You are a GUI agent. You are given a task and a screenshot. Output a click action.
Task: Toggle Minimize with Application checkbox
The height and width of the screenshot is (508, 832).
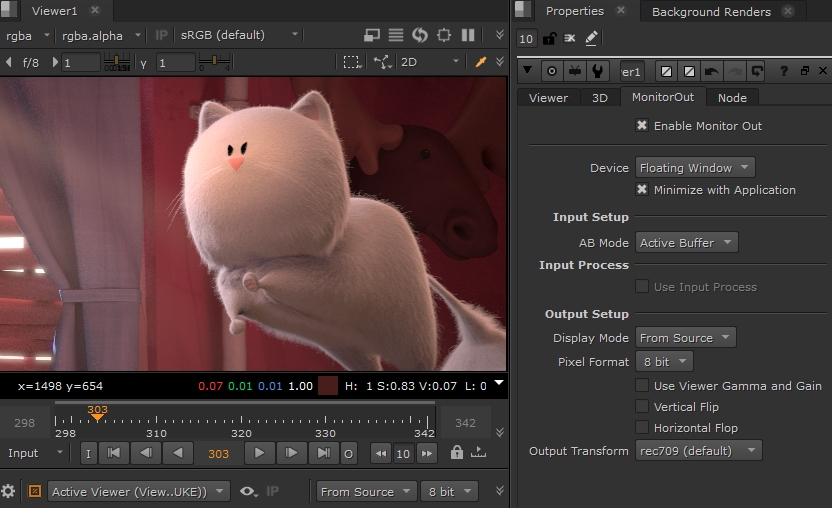click(x=642, y=190)
